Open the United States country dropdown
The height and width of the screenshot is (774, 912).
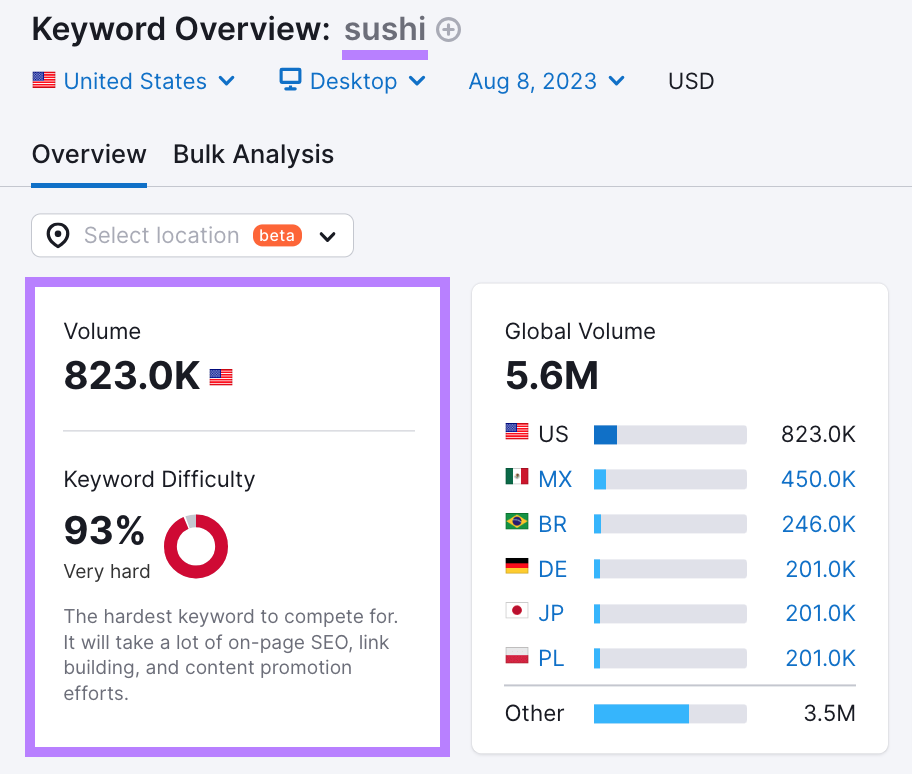[x=134, y=81]
